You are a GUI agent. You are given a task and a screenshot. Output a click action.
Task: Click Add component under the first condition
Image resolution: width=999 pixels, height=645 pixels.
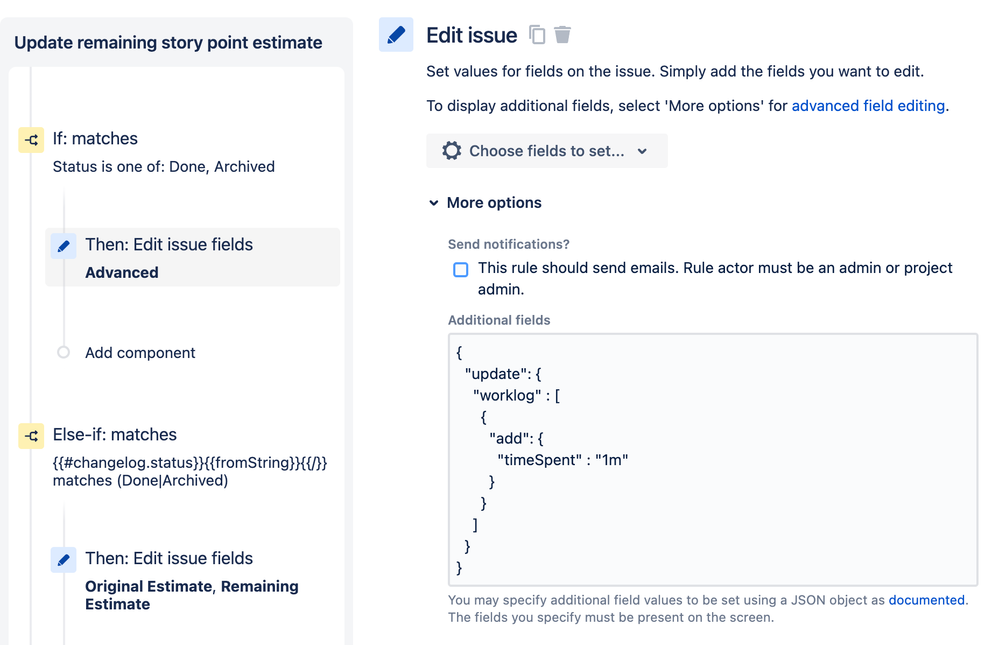click(140, 352)
